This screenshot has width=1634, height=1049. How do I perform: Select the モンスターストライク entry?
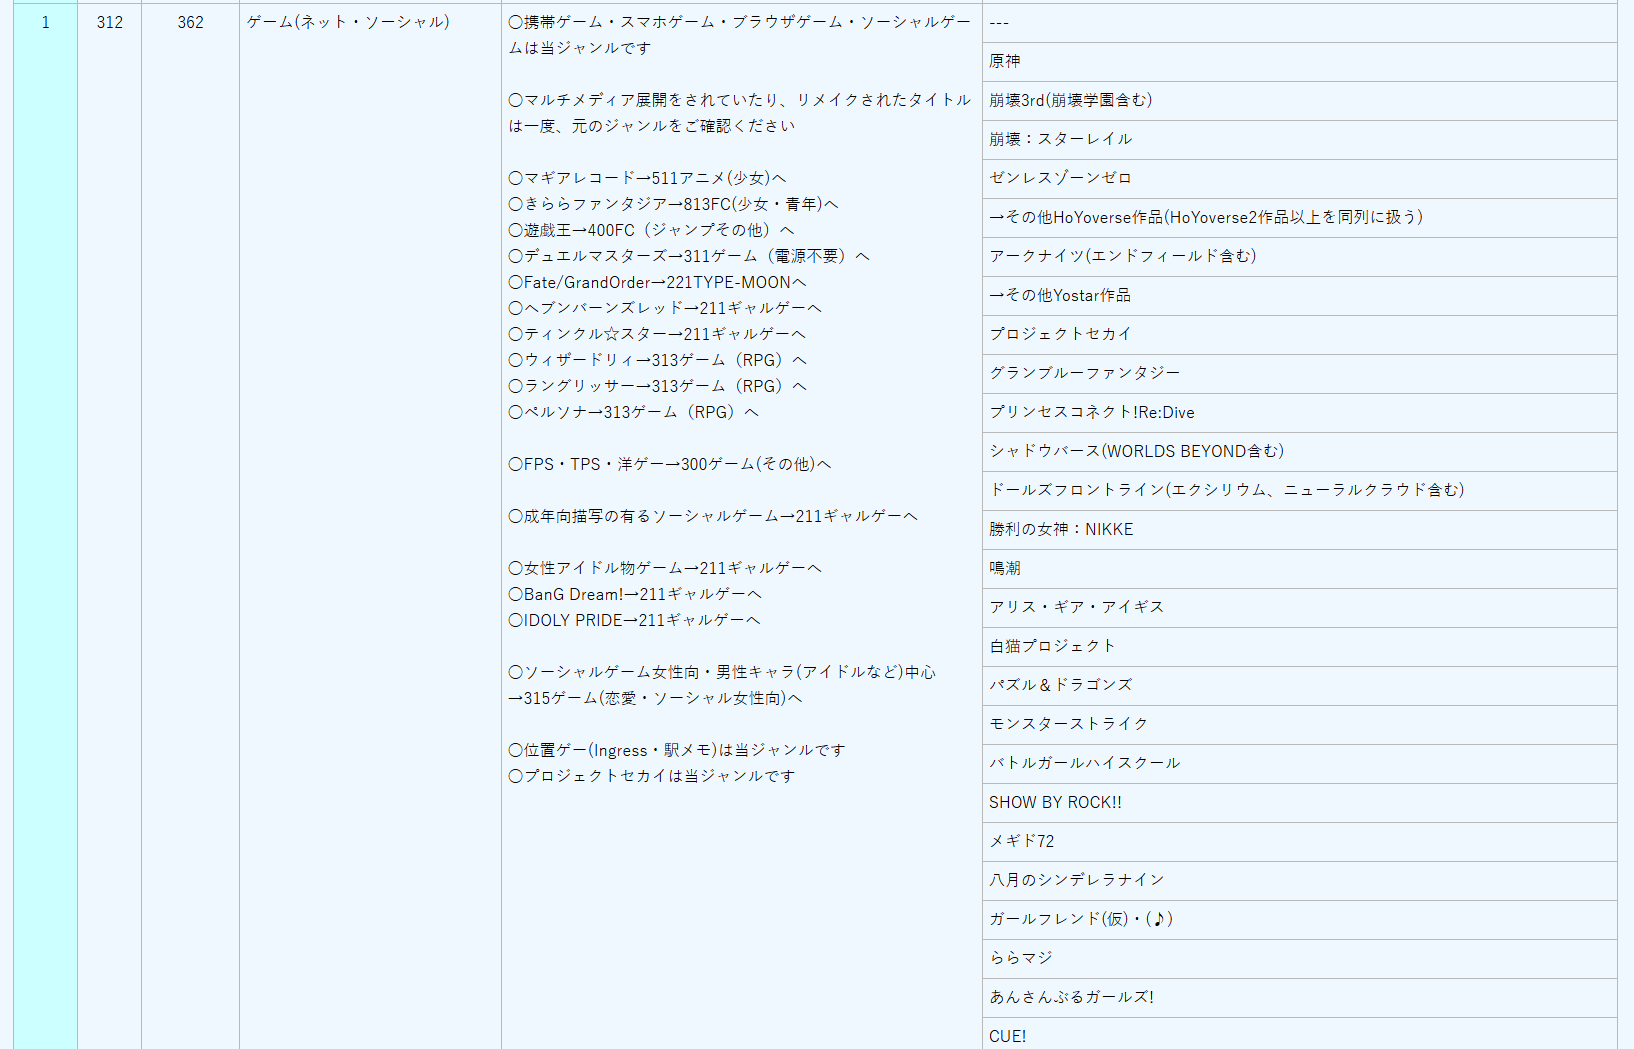(x=1299, y=724)
